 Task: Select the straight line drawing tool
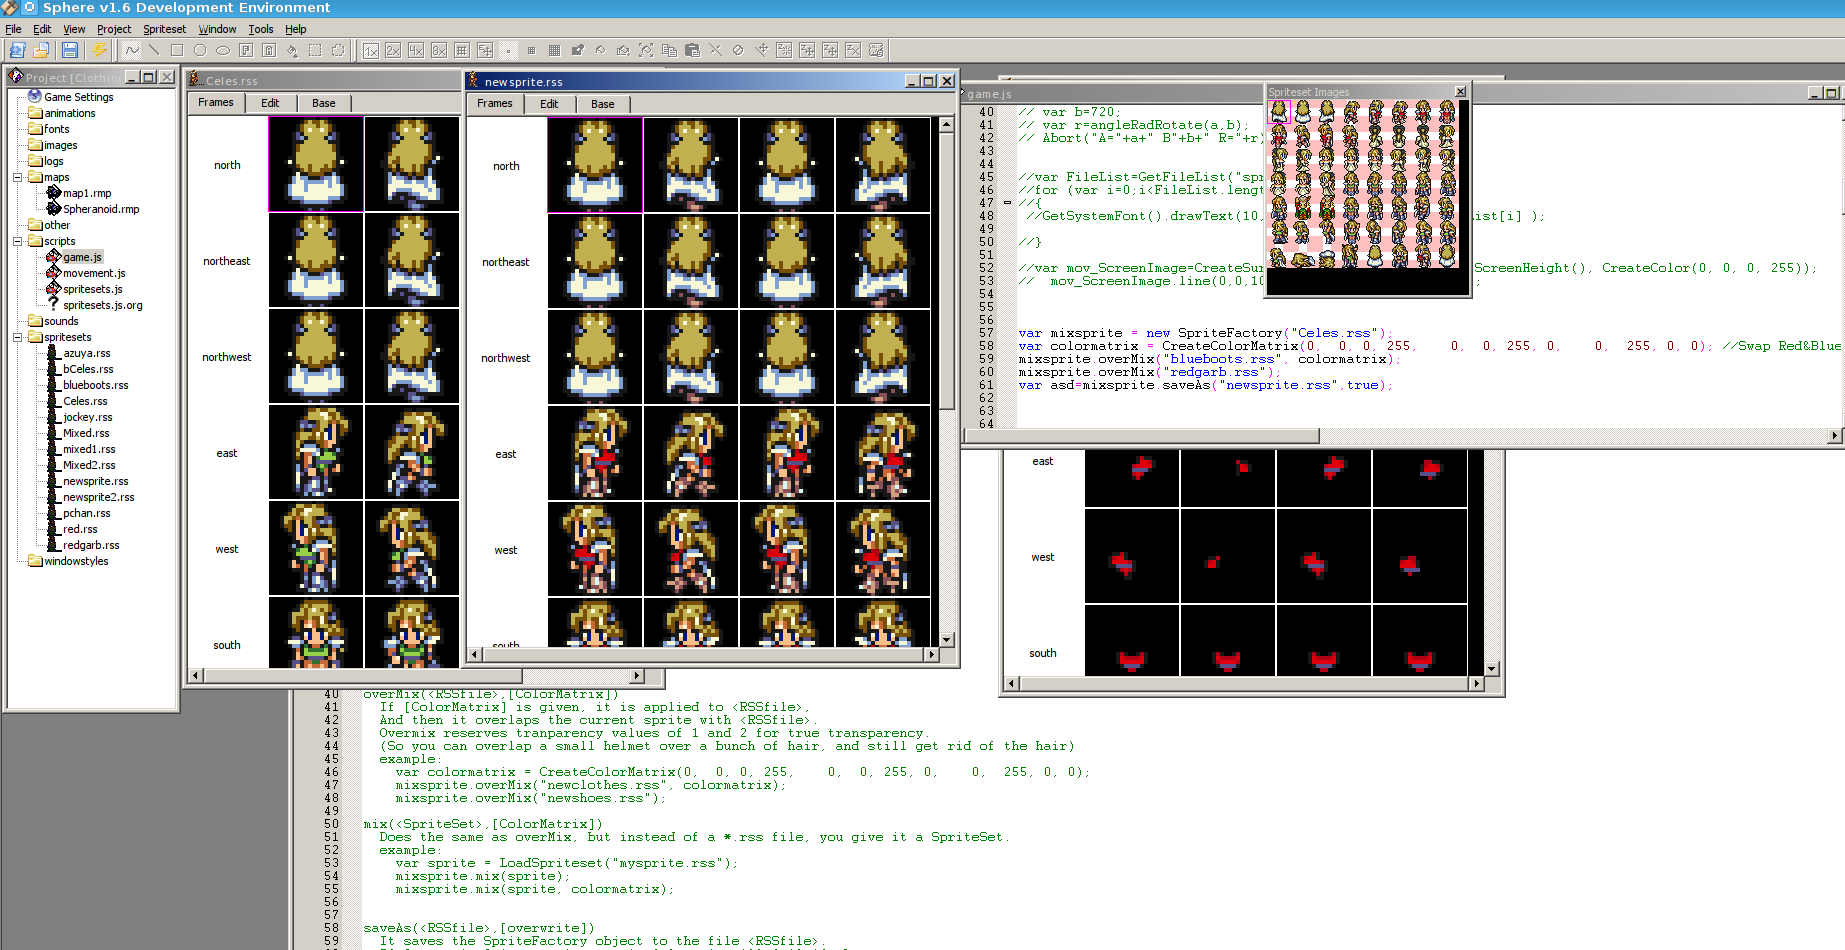(154, 50)
